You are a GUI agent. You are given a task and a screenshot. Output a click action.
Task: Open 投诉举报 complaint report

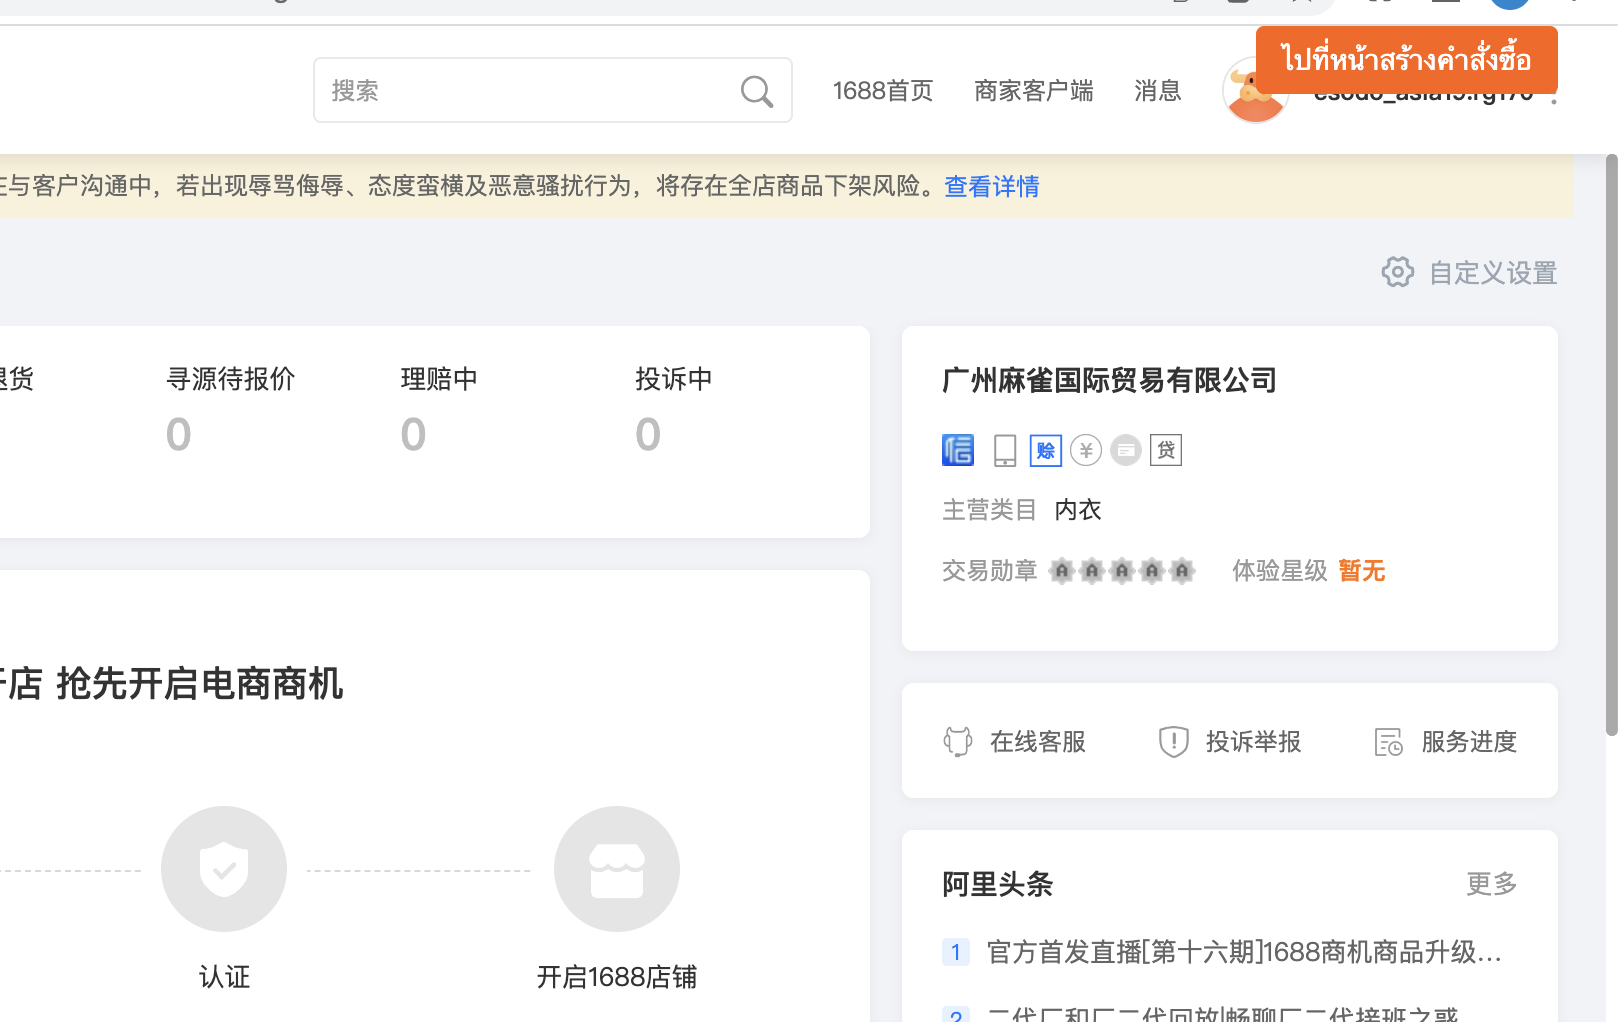tap(1254, 741)
